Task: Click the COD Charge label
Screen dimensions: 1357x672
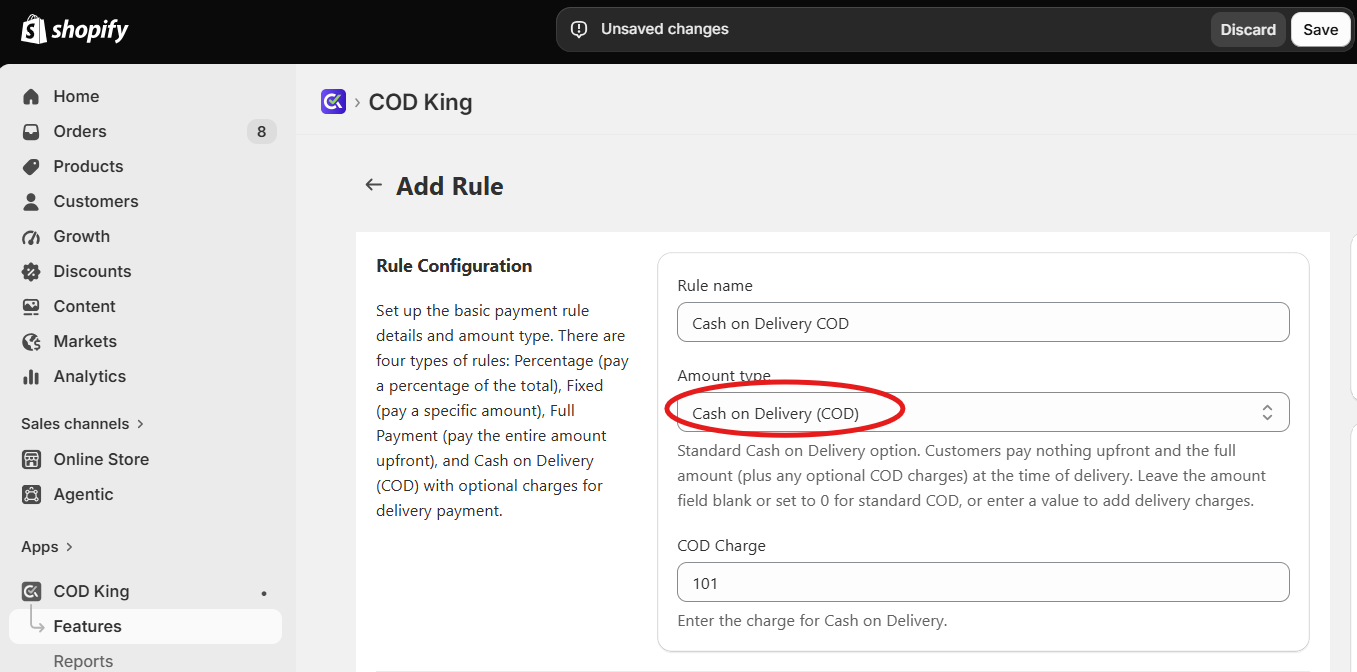Action: (721, 546)
